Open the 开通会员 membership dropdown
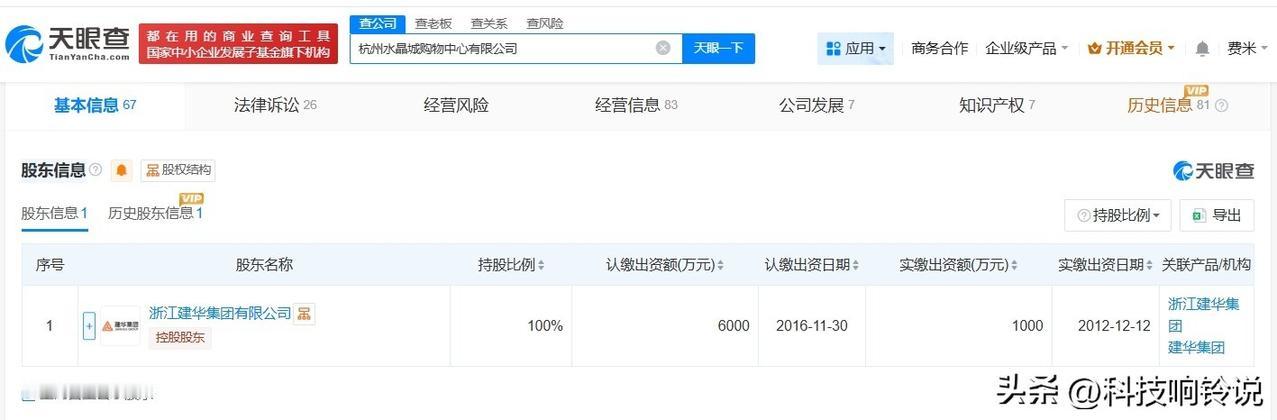This screenshot has width=1277, height=420. coord(1131,48)
